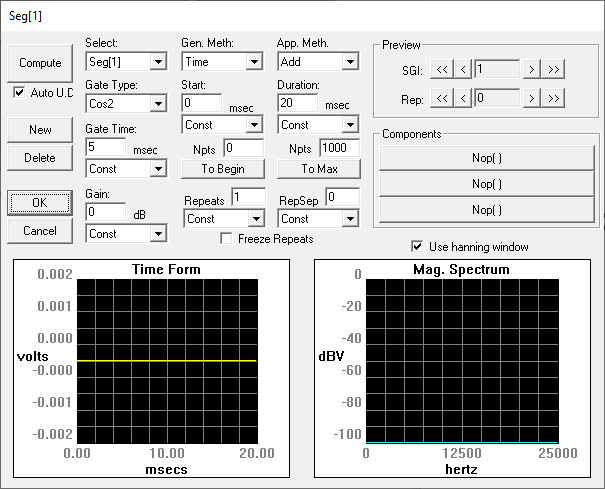Click the Delete button

pyautogui.click(x=40, y=157)
